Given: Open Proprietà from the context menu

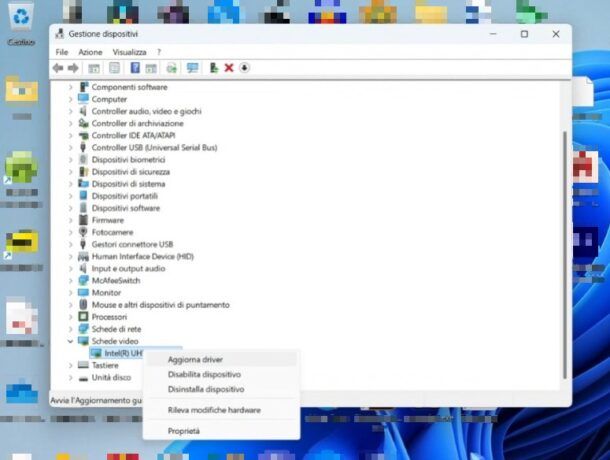Looking at the screenshot, I should tap(184, 431).
